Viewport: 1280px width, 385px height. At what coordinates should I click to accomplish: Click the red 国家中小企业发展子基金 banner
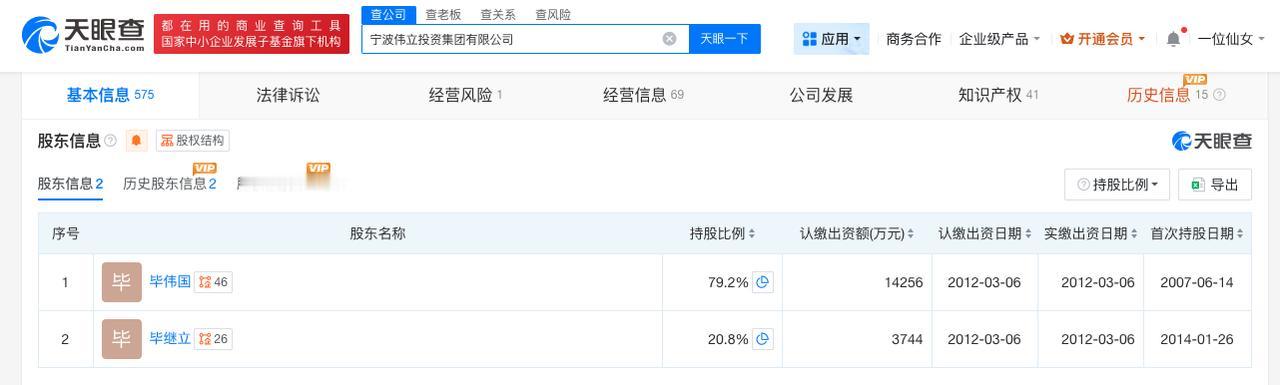tap(251, 34)
